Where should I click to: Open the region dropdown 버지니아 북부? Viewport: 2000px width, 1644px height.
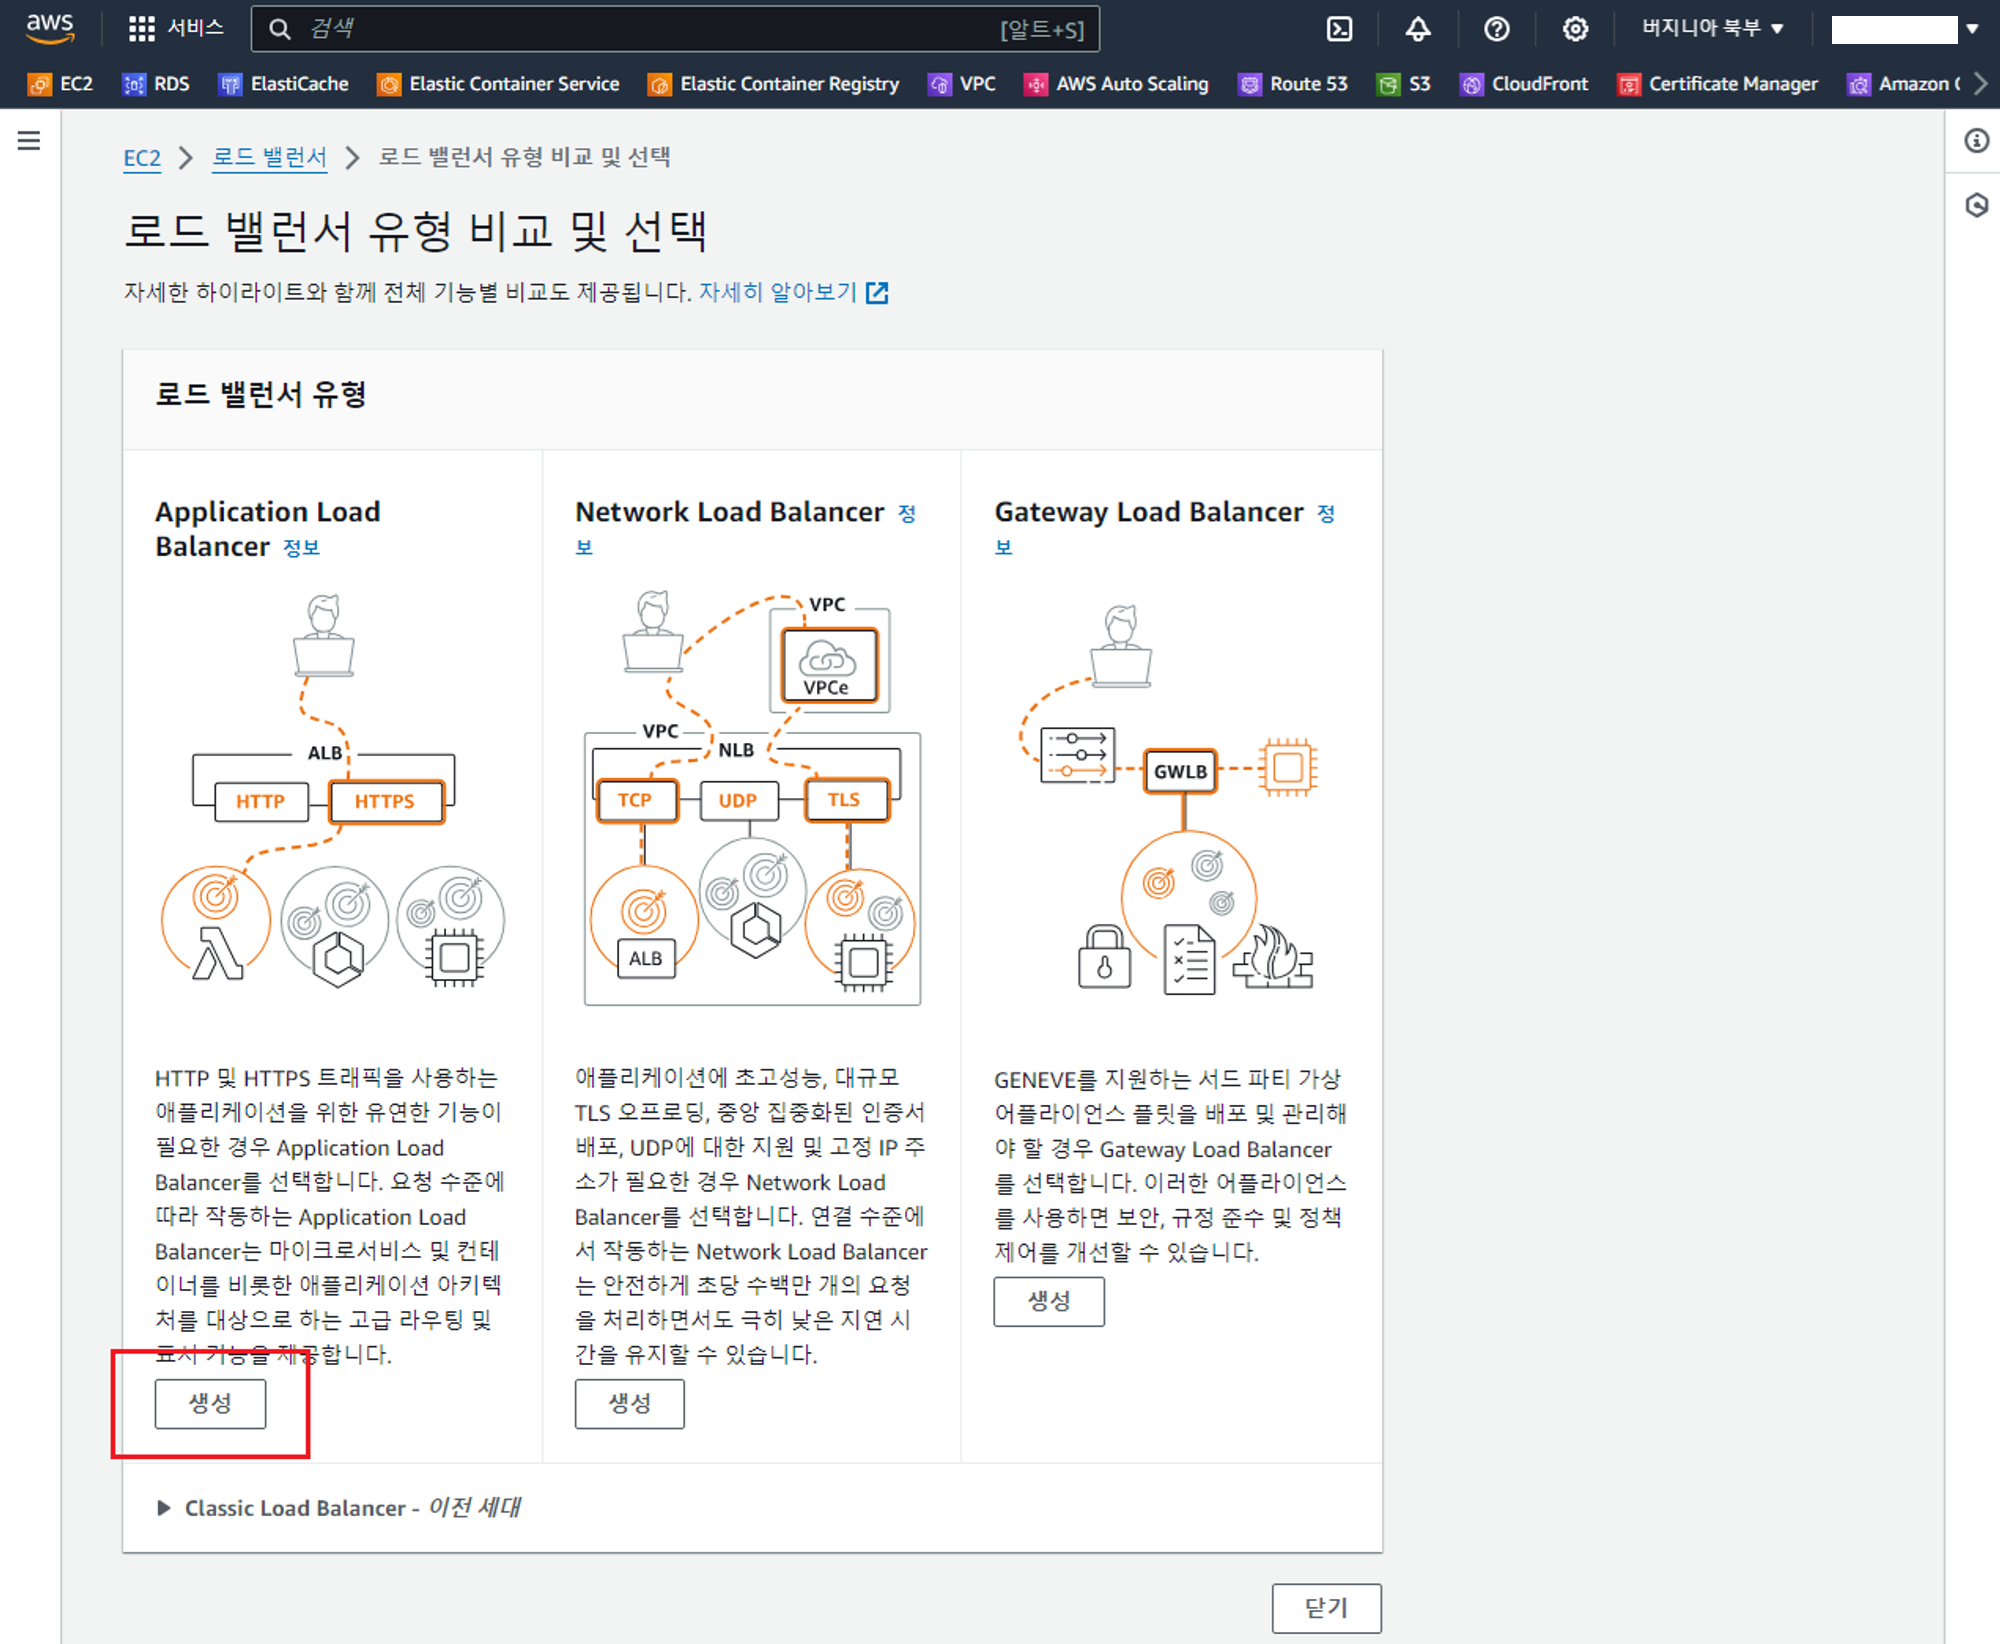click(1711, 29)
